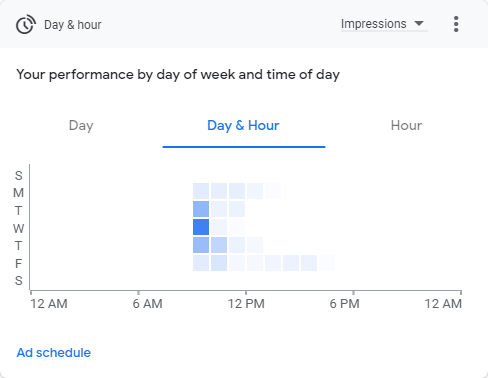Image resolution: width=488 pixels, height=378 pixels.
Task: Click Thursday's first medium-blue heatmap cell
Action: point(201,245)
